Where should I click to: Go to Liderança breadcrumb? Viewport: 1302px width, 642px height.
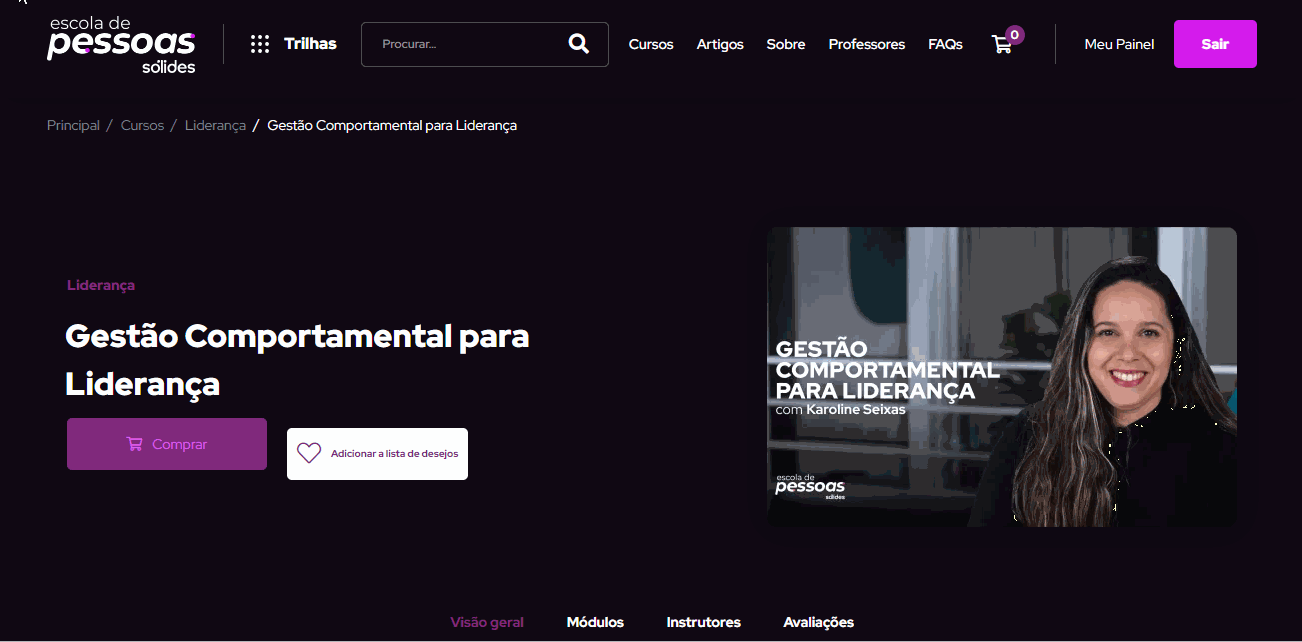(215, 125)
